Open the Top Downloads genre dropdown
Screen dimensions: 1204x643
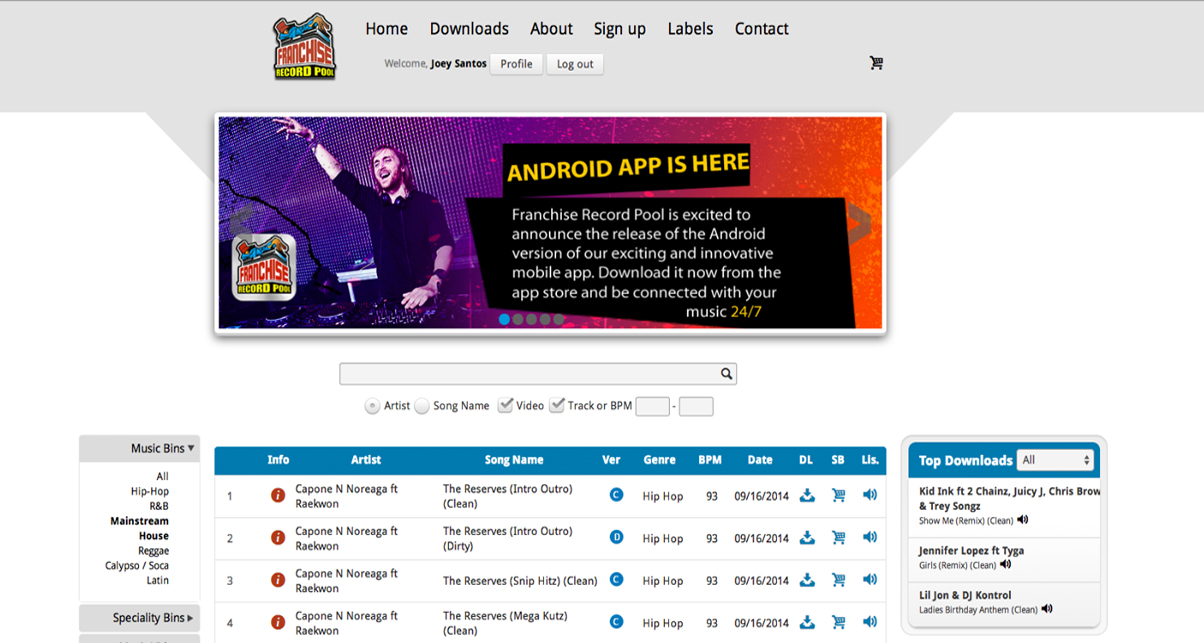pos(1055,460)
